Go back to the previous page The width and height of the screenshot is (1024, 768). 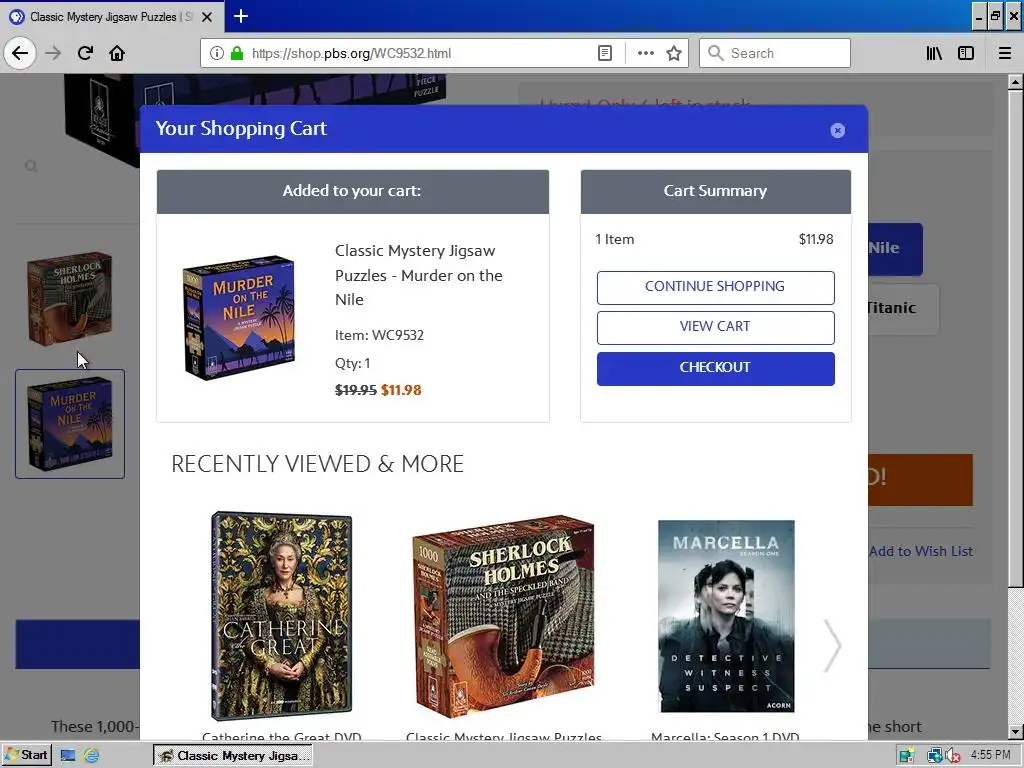pyautogui.click(x=20, y=53)
